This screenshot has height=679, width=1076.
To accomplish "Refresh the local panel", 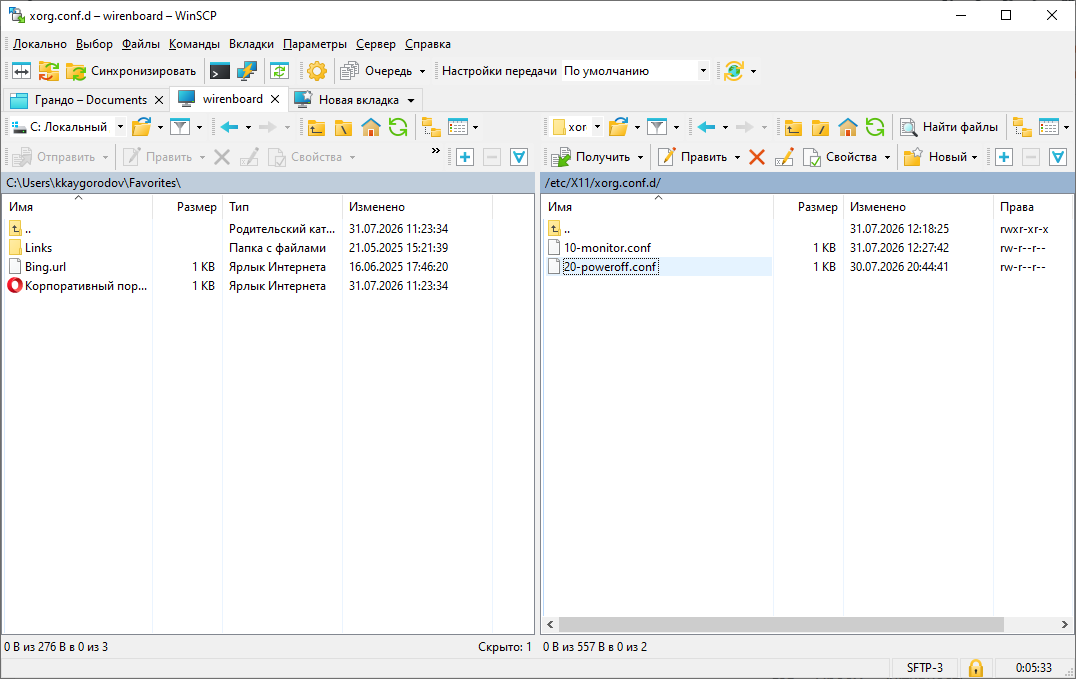I will (x=398, y=127).
